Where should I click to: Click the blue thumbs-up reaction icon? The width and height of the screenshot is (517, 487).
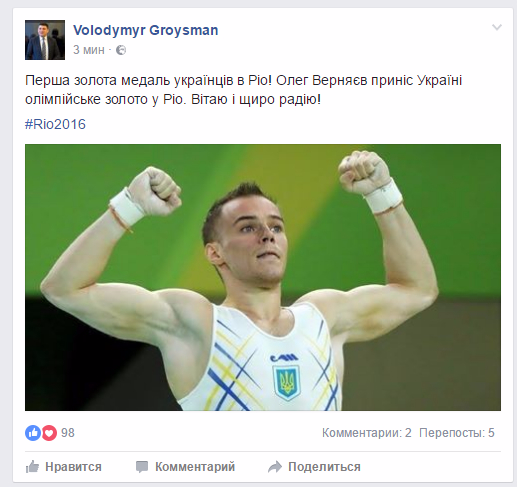[x=33, y=433]
